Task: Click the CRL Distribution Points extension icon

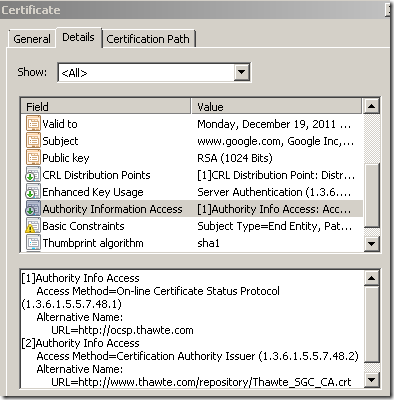Action: [x=33, y=175]
